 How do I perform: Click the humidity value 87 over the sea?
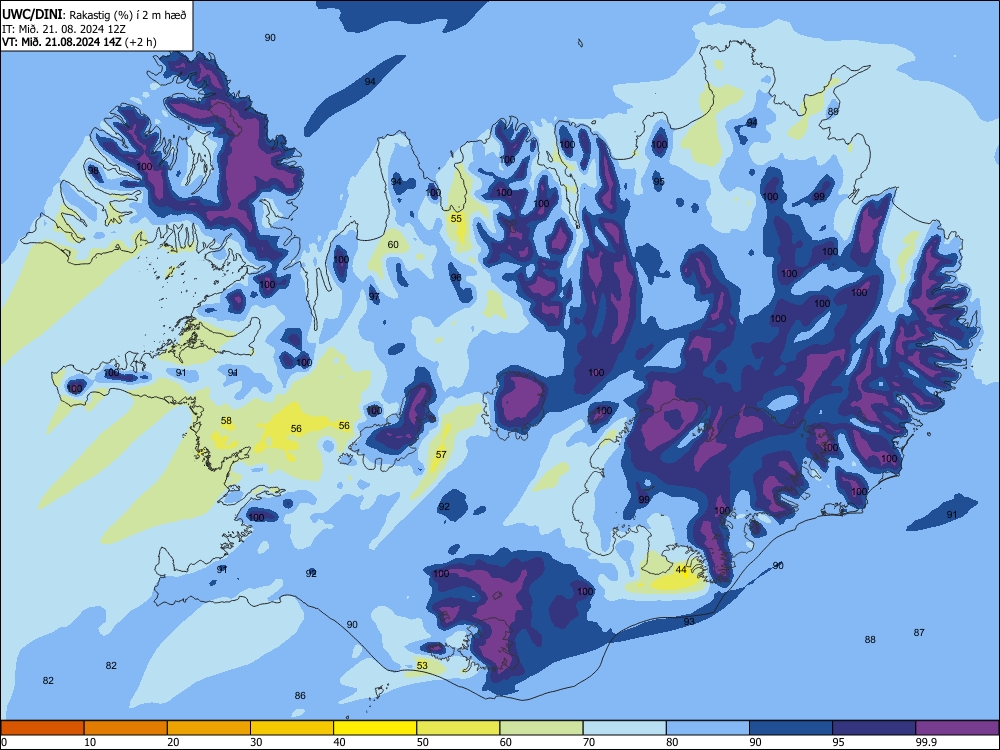click(919, 633)
